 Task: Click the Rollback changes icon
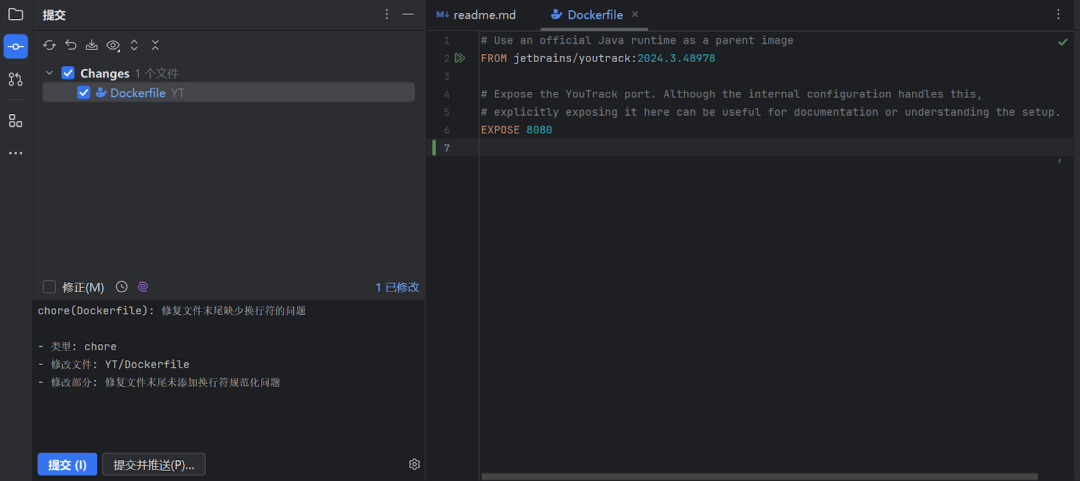[70, 45]
